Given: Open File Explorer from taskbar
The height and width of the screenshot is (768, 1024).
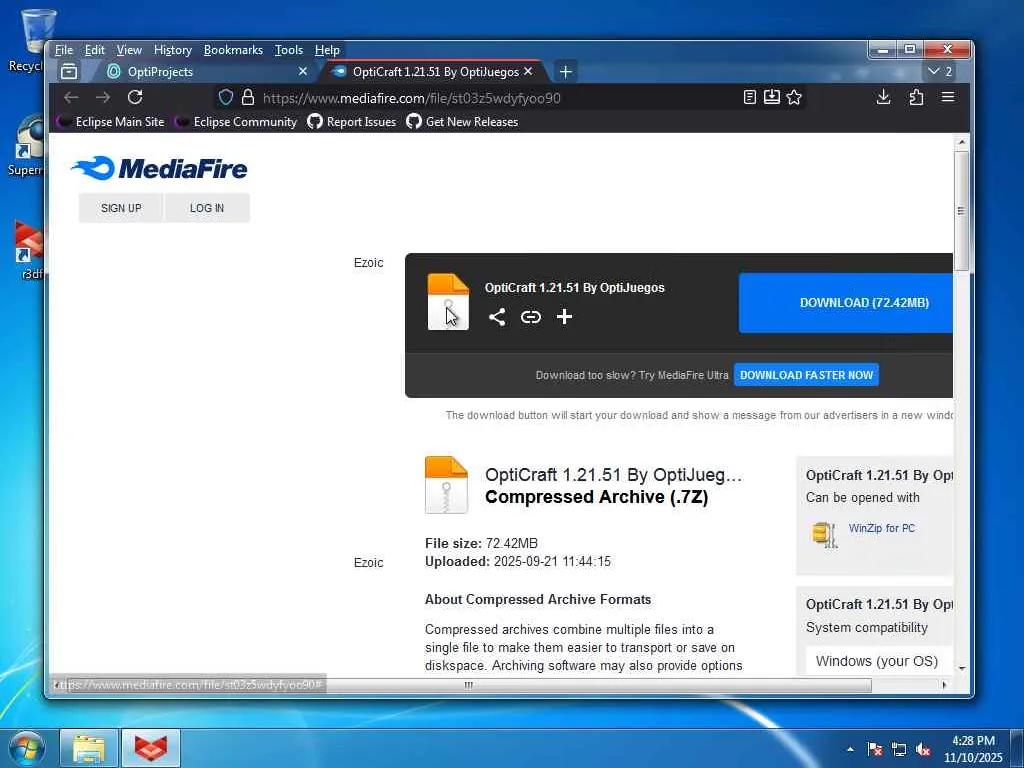Looking at the screenshot, I should click(x=89, y=748).
